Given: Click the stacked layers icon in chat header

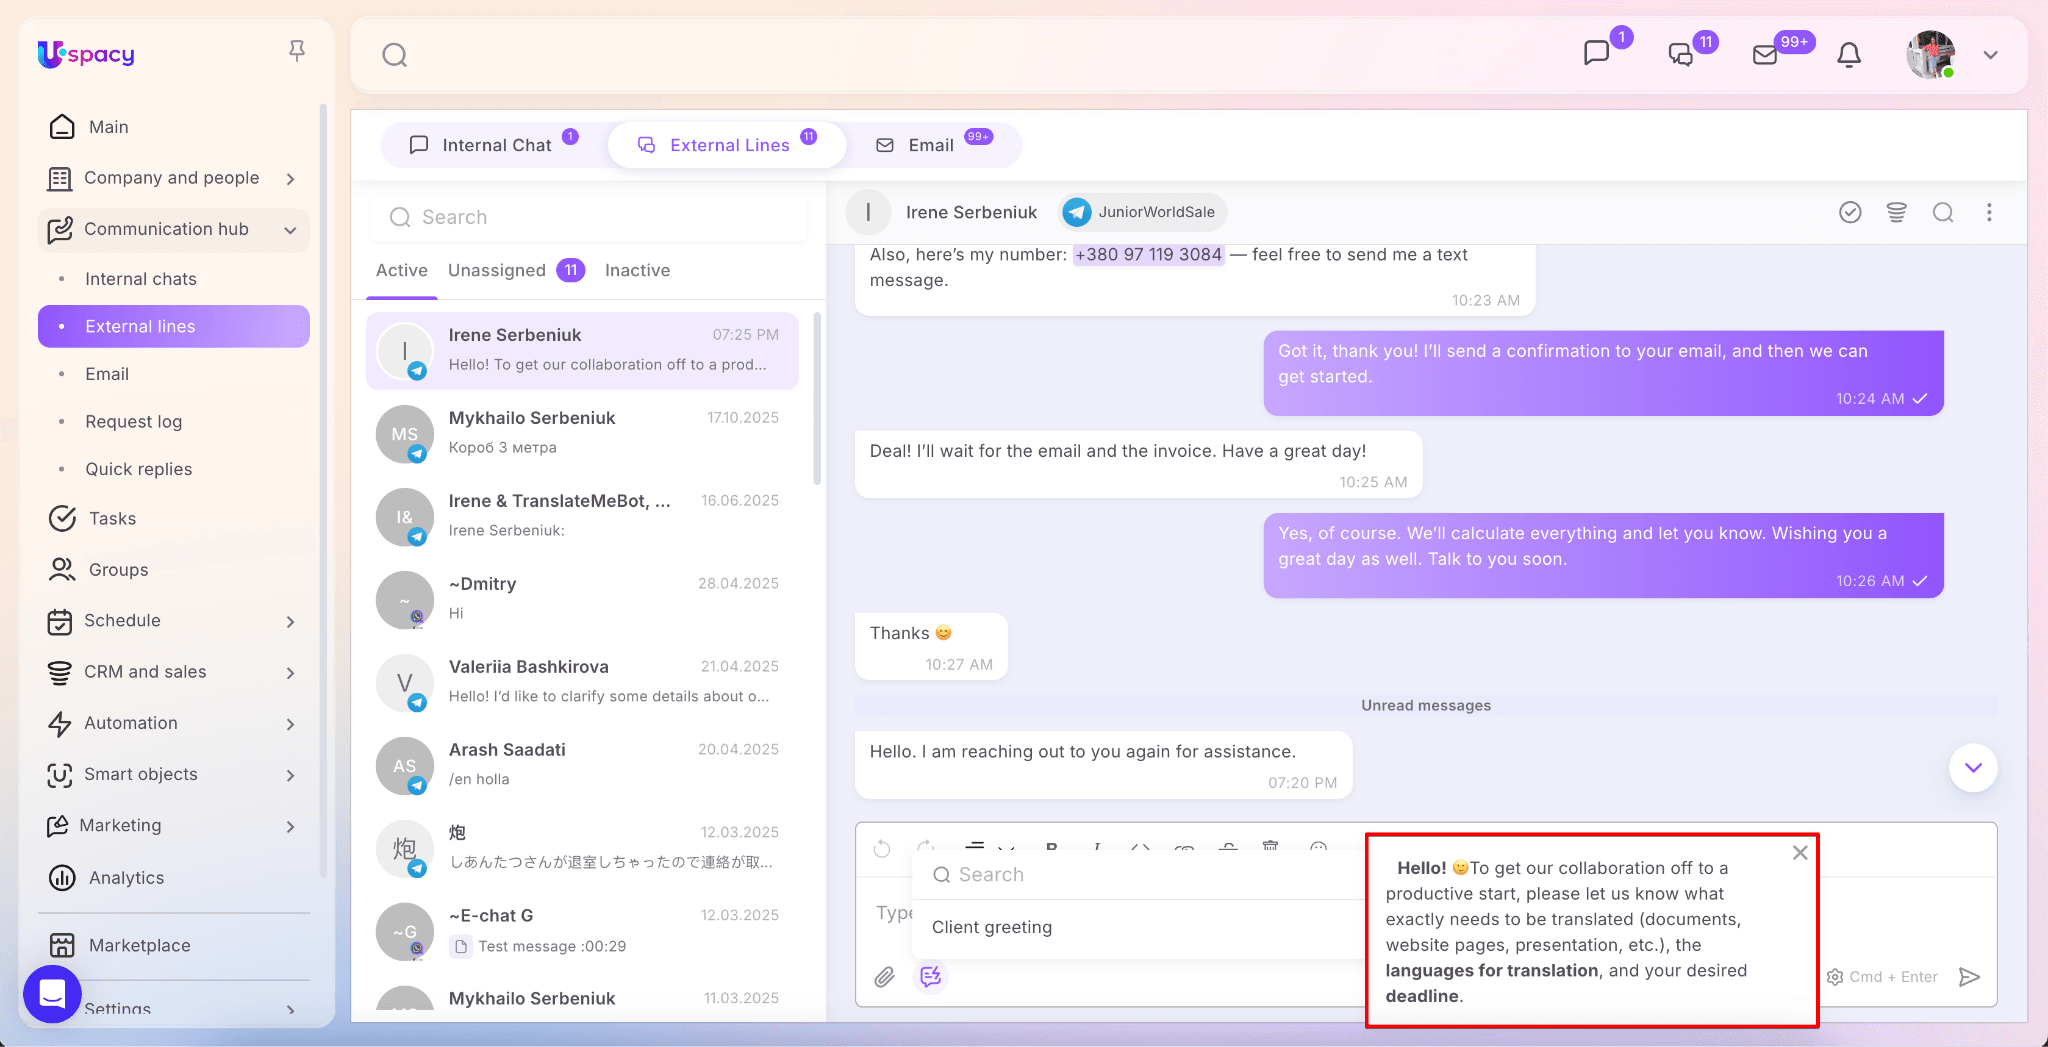Looking at the screenshot, I should pos(1896,212).
